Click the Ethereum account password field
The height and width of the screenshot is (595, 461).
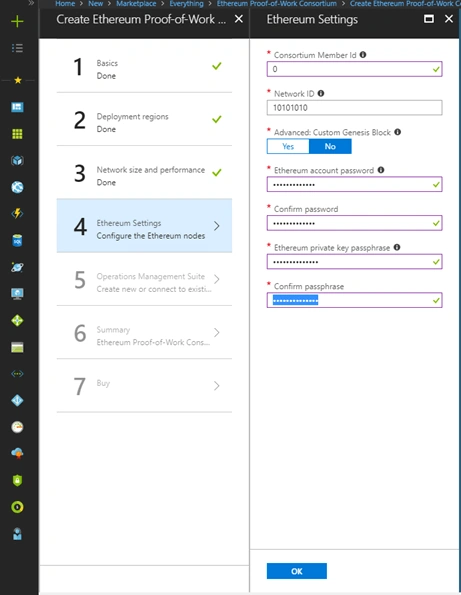tap(354, 184)
